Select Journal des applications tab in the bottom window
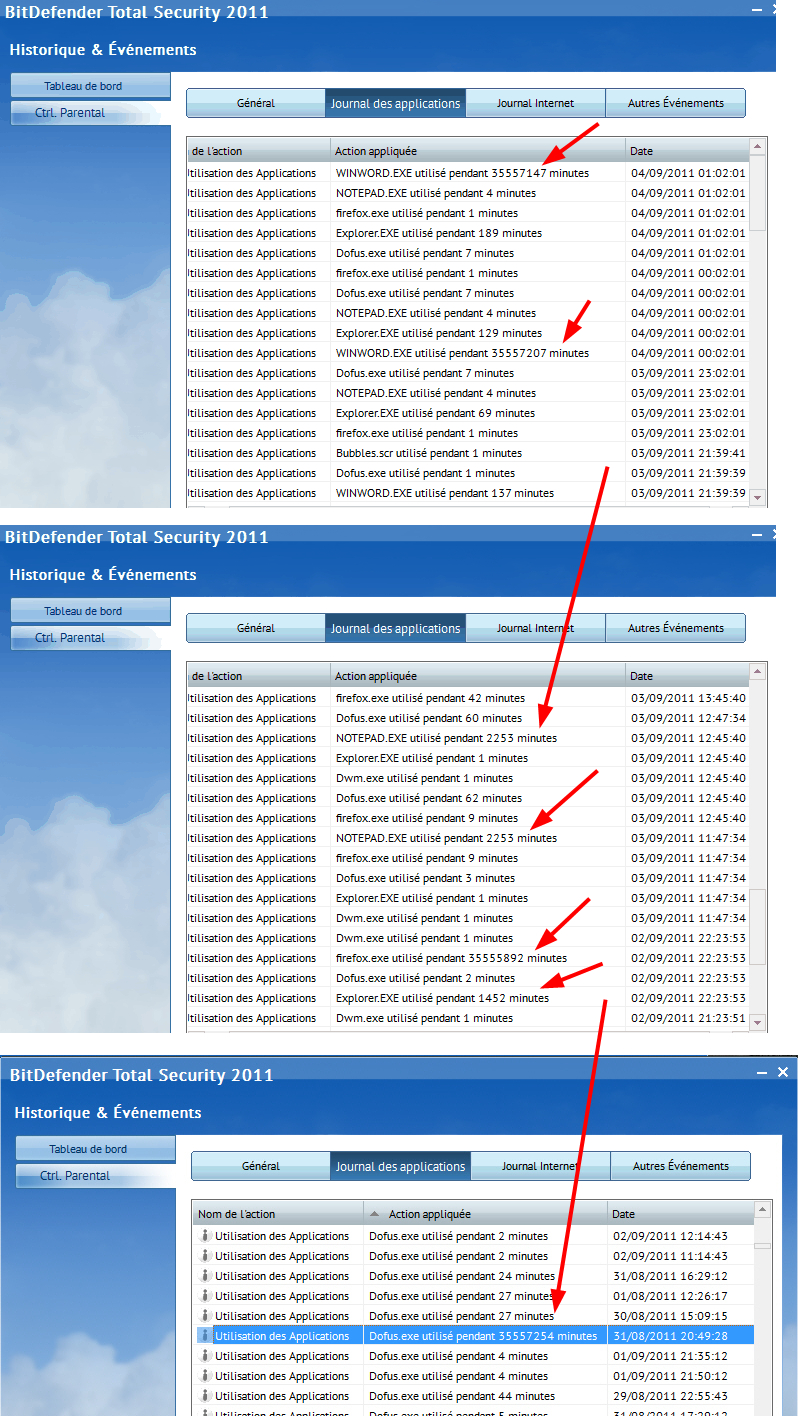 pos(401,1166)
